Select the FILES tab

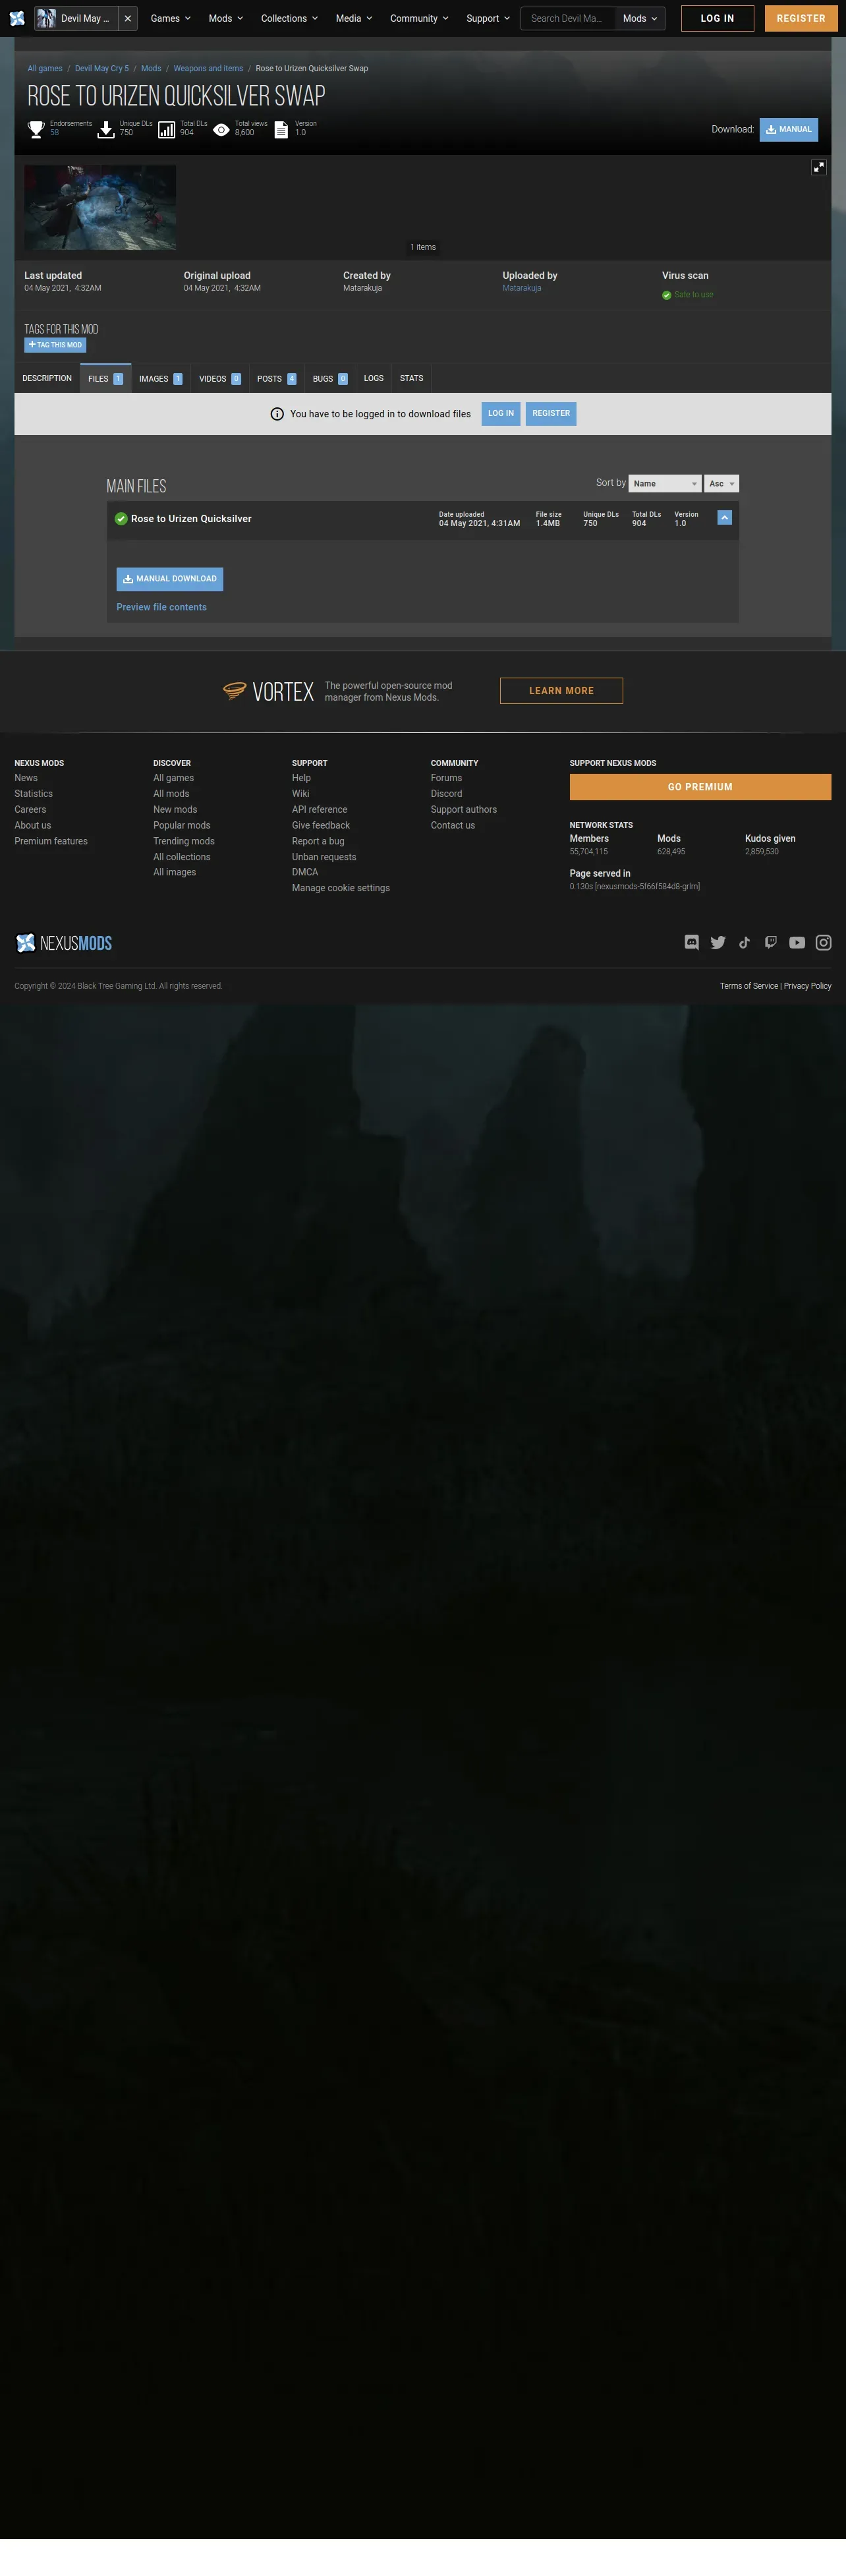pyautogui.click(x=105, y=378)
